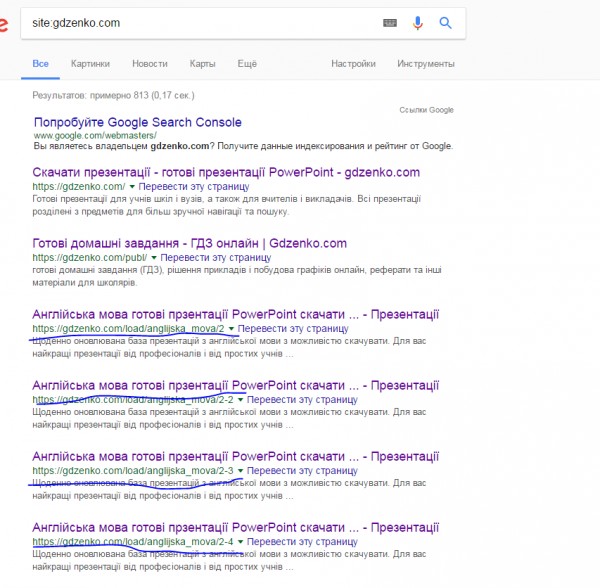Expand dropdown arrow next to https://gdzenko.com/
Screen dimensions: 600x588
pyautogui.click(x=132, y=187)
